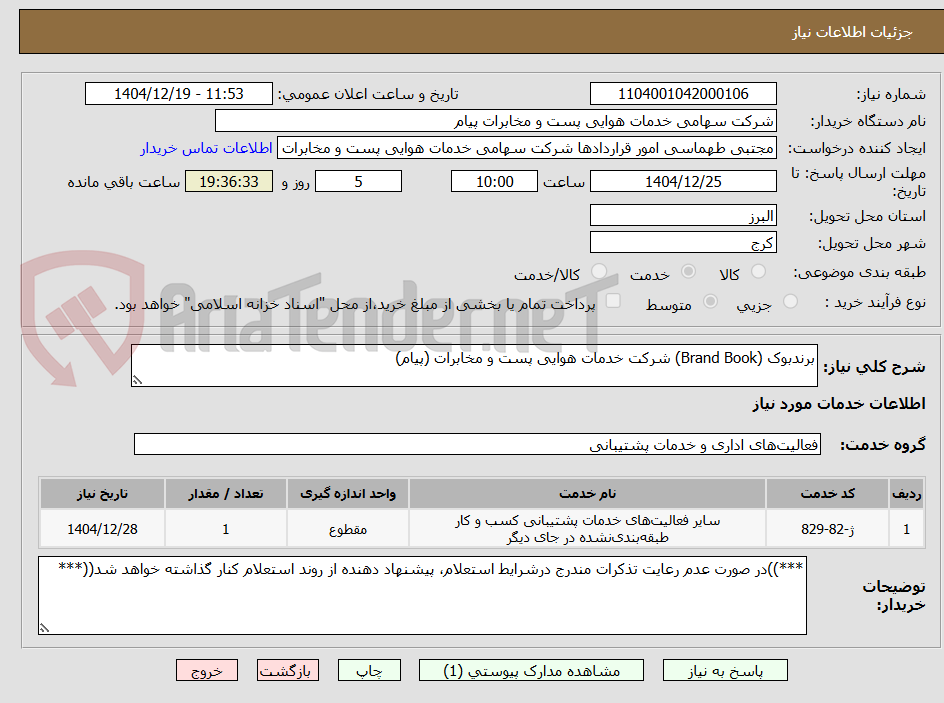The height and width of the screenshot is (703, 944).
Task: Click the city field کرج
Action: (683, 243)
